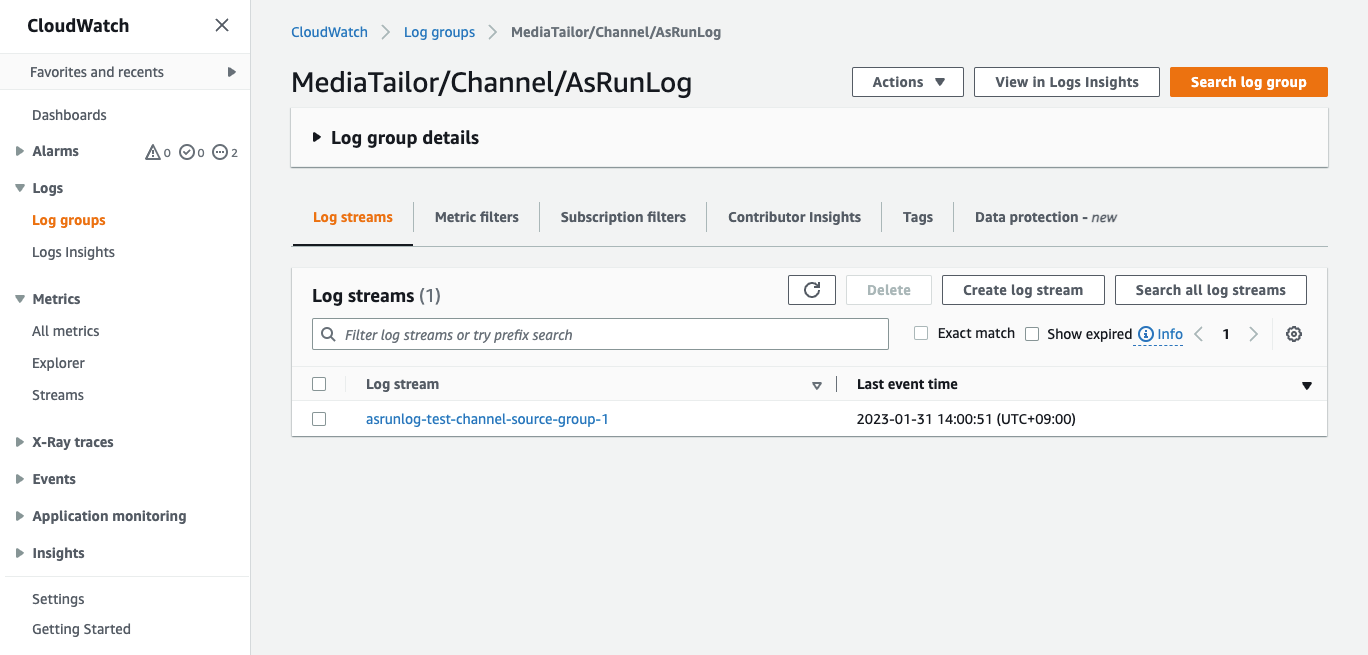
Task: Open Data protection tab
Action: pyautogui.click(x=1046, y=217)
